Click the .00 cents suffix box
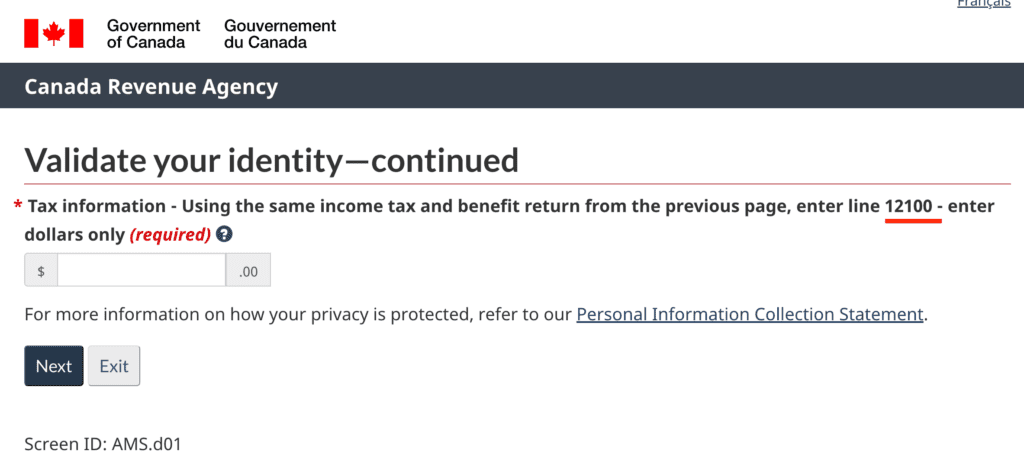 (248, 271)
